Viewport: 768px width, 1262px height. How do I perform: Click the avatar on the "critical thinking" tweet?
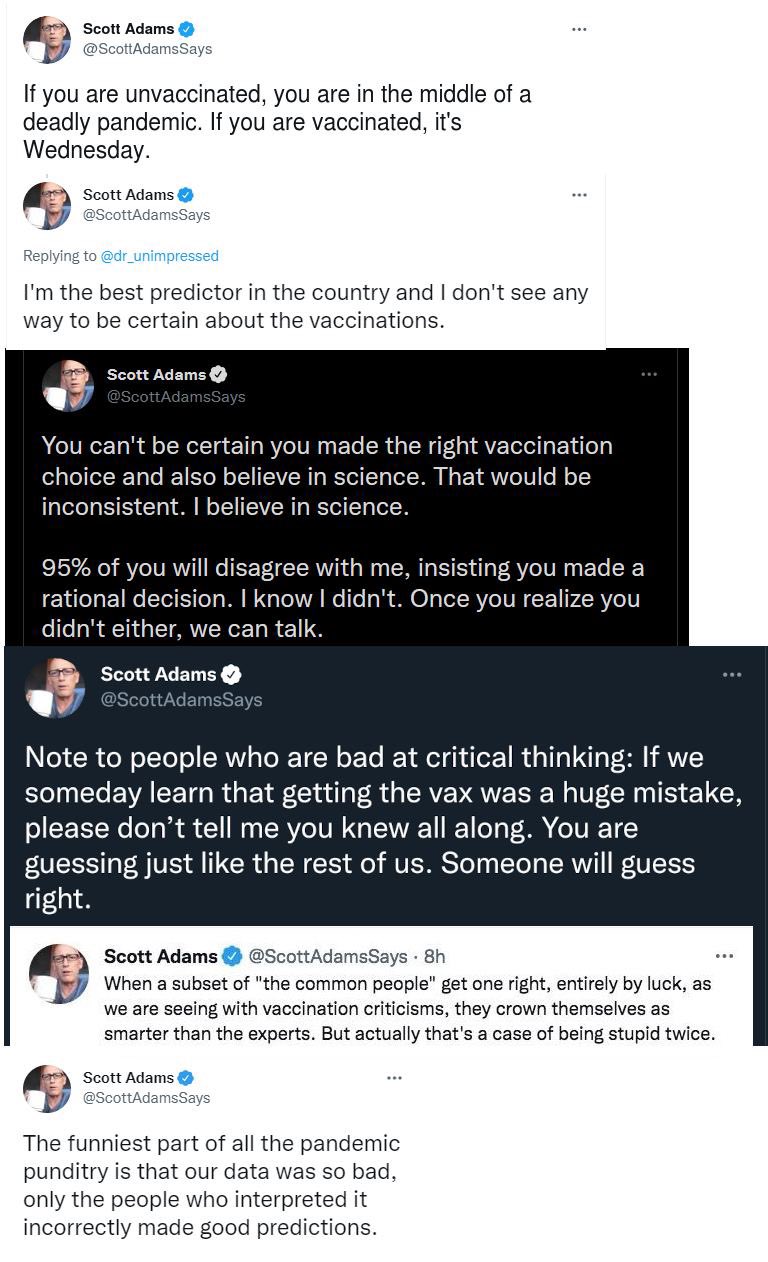coord(55,688)
